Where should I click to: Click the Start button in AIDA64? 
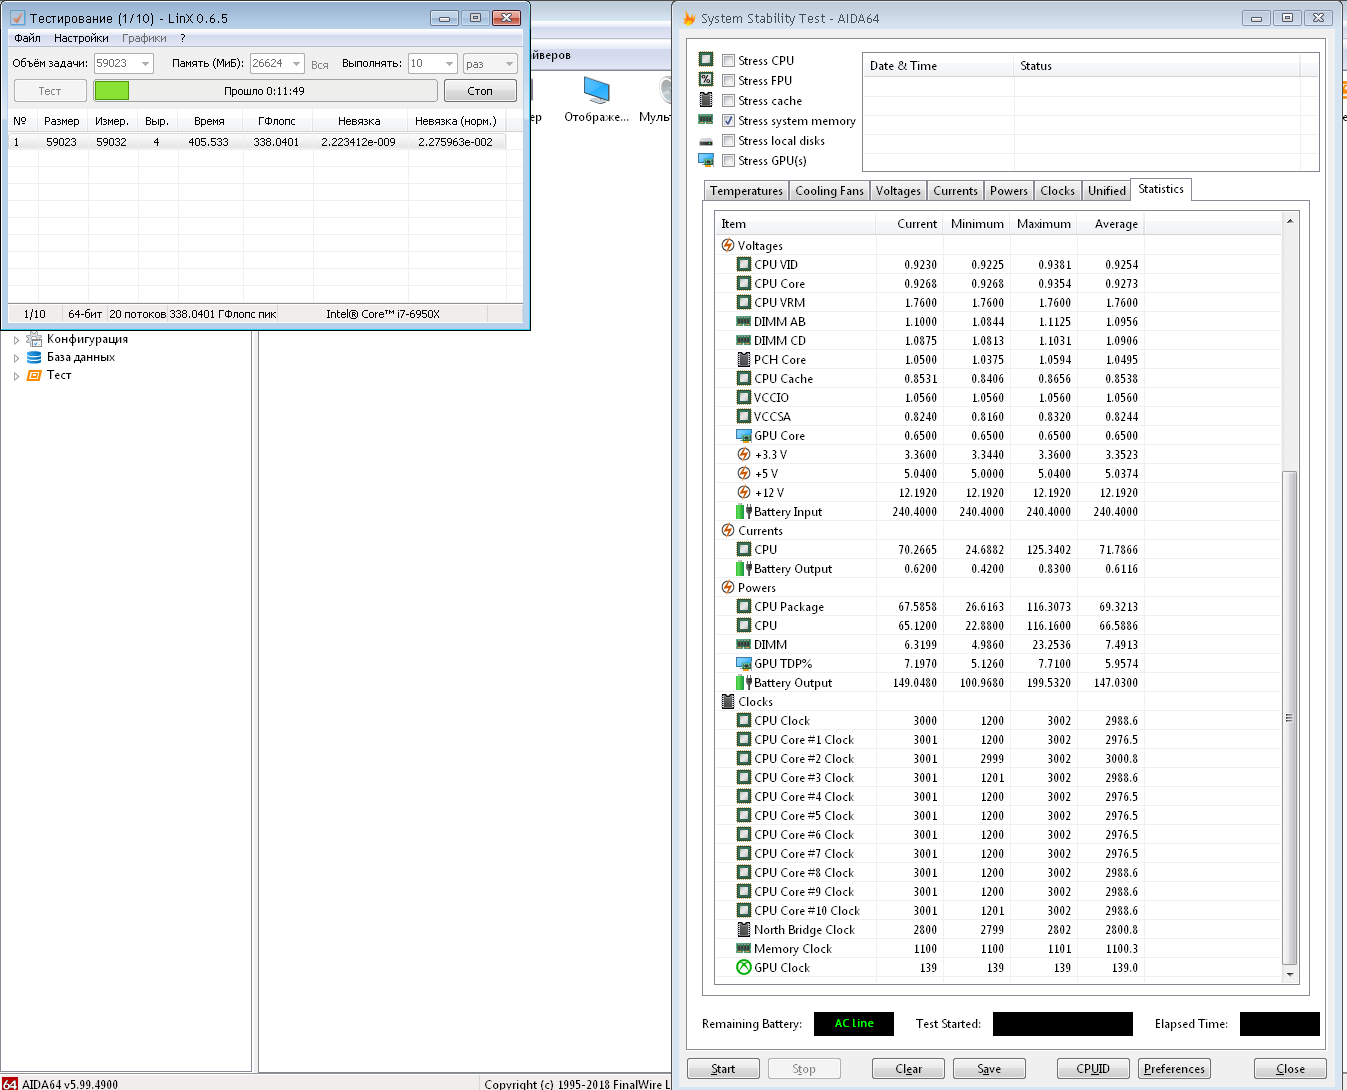(723, 1069)
